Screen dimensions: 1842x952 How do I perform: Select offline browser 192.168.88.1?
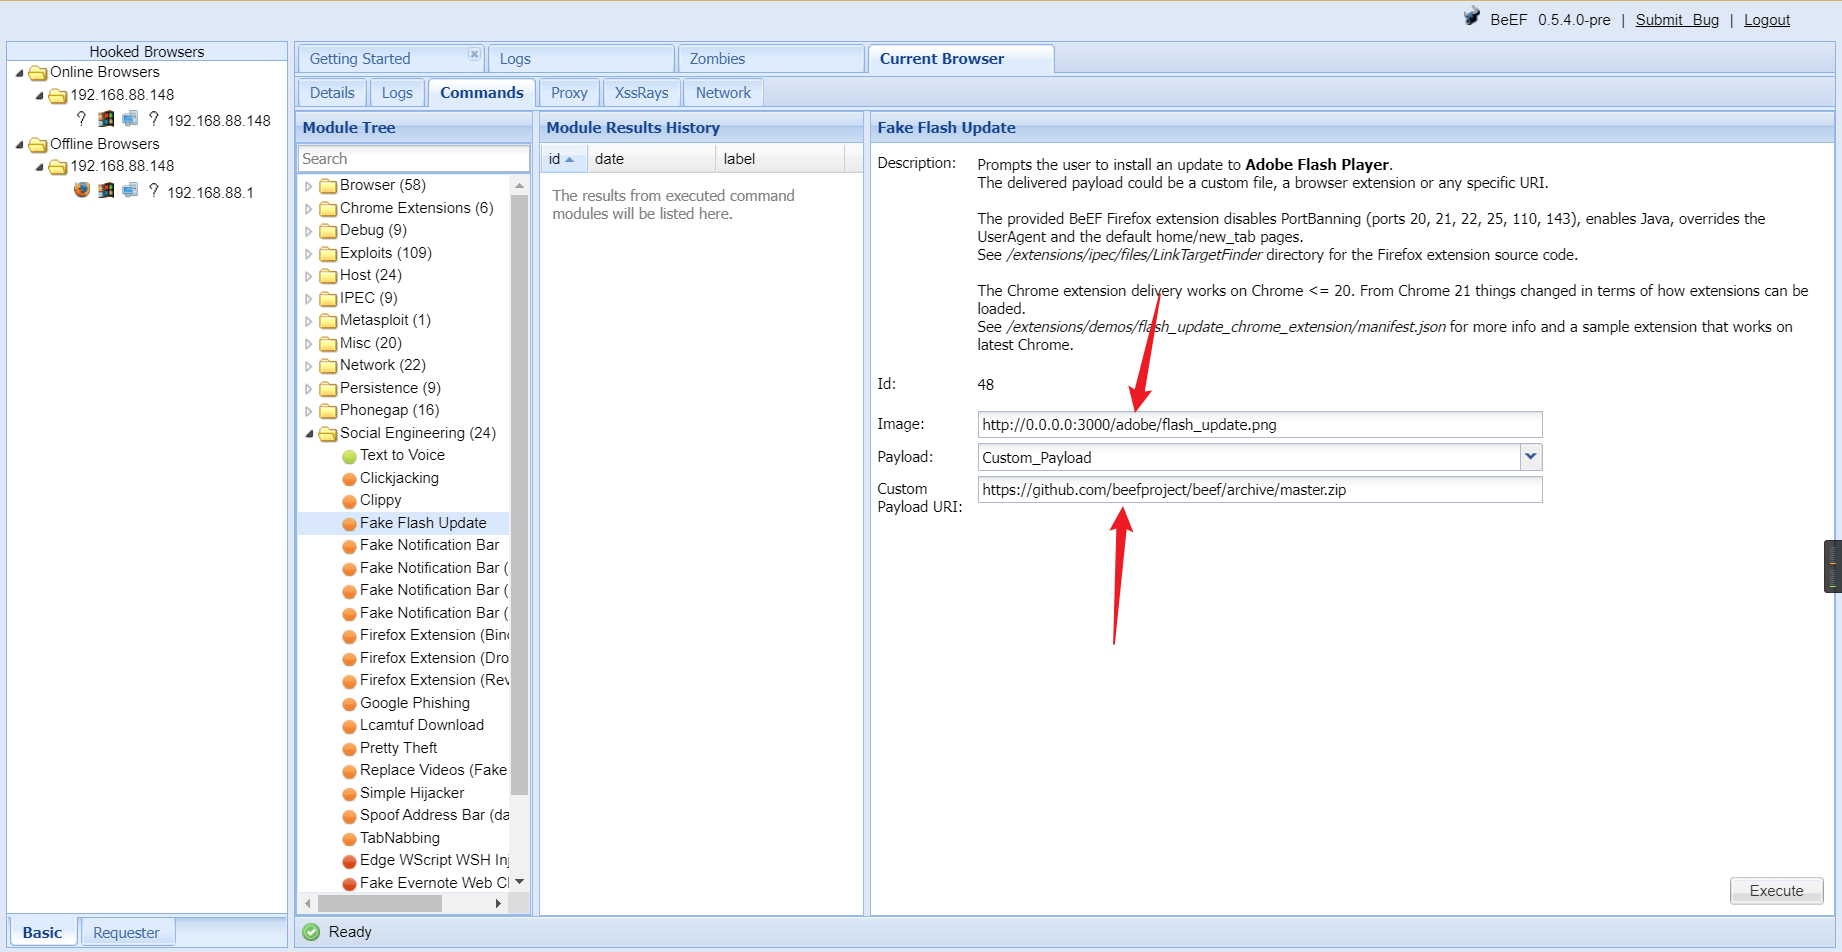coord(210,193)
